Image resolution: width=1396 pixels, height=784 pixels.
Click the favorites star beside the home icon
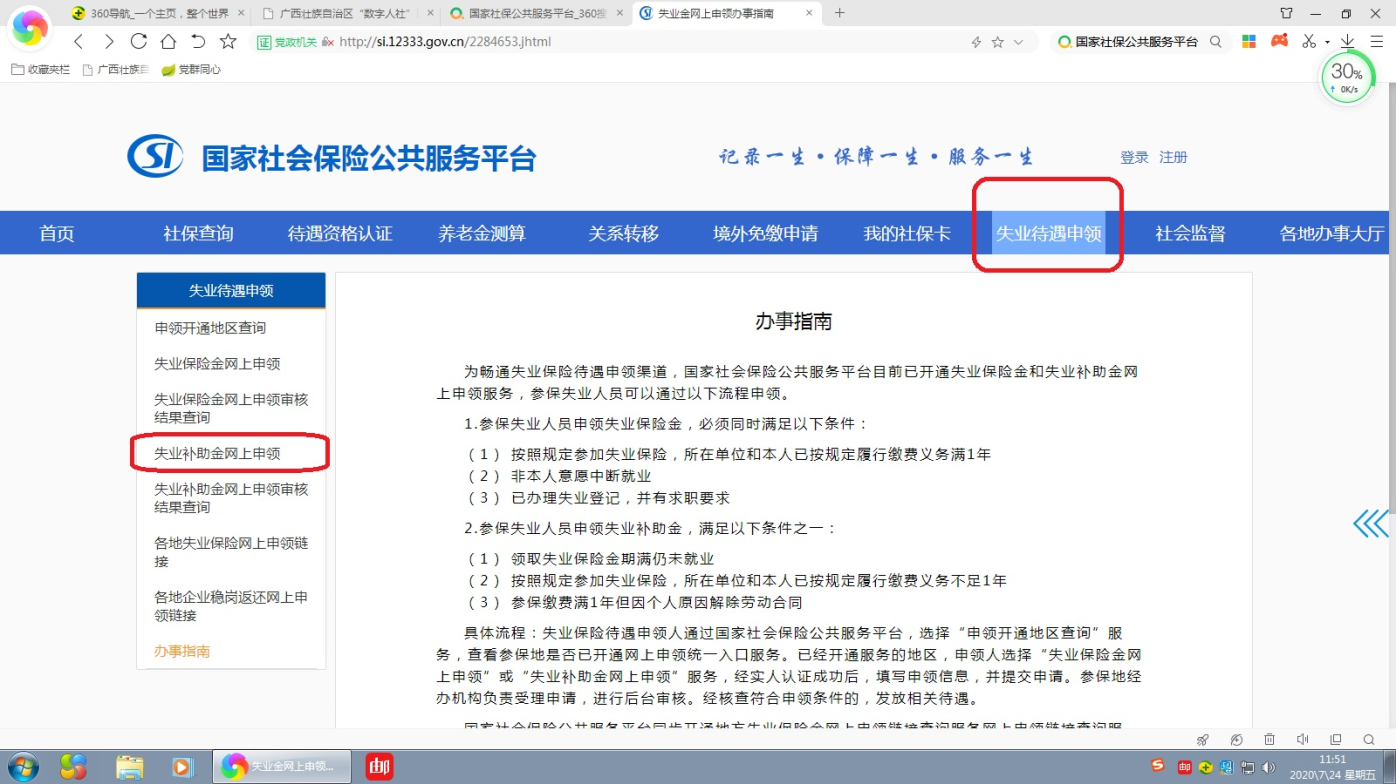228,42
